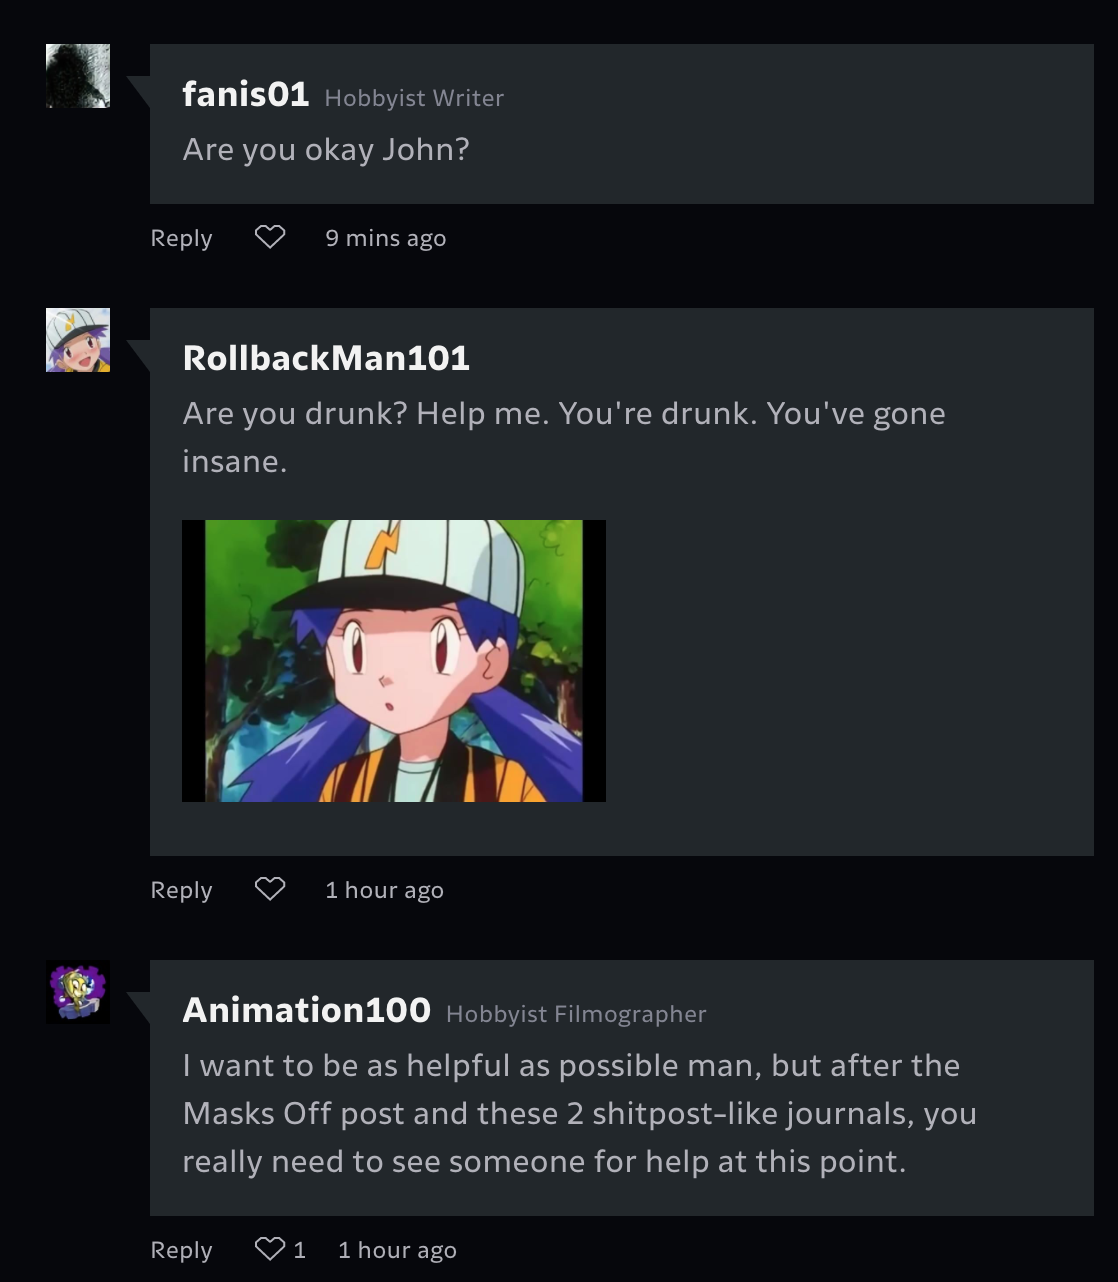Heart RollbackMan101's comment
Screen dimensions: 1118x1282
pos(270,889)
